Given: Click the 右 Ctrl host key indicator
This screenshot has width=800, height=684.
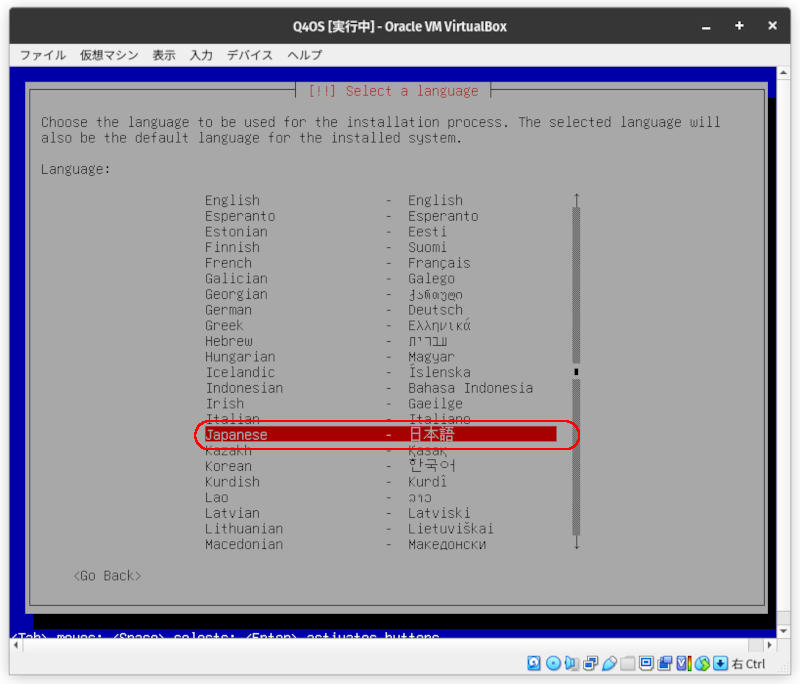Looking at the screenshot, I should click(x=748, y=664).
